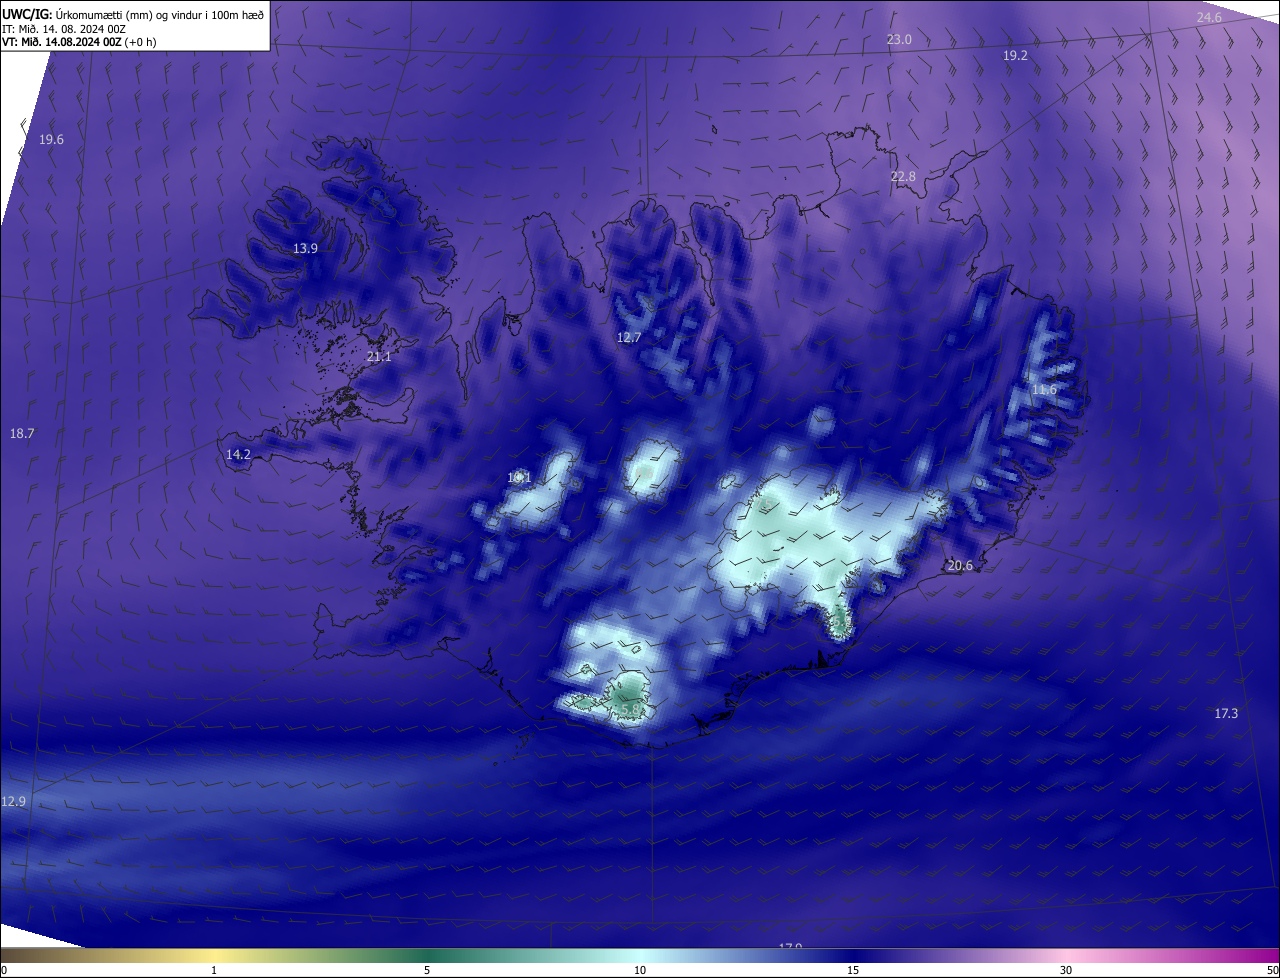Click the 'VT: Mið. 14.08.2024 00Z (+0 h)' line
Image resolution: width=1280 pixels, height=978 pixels.
79,42
